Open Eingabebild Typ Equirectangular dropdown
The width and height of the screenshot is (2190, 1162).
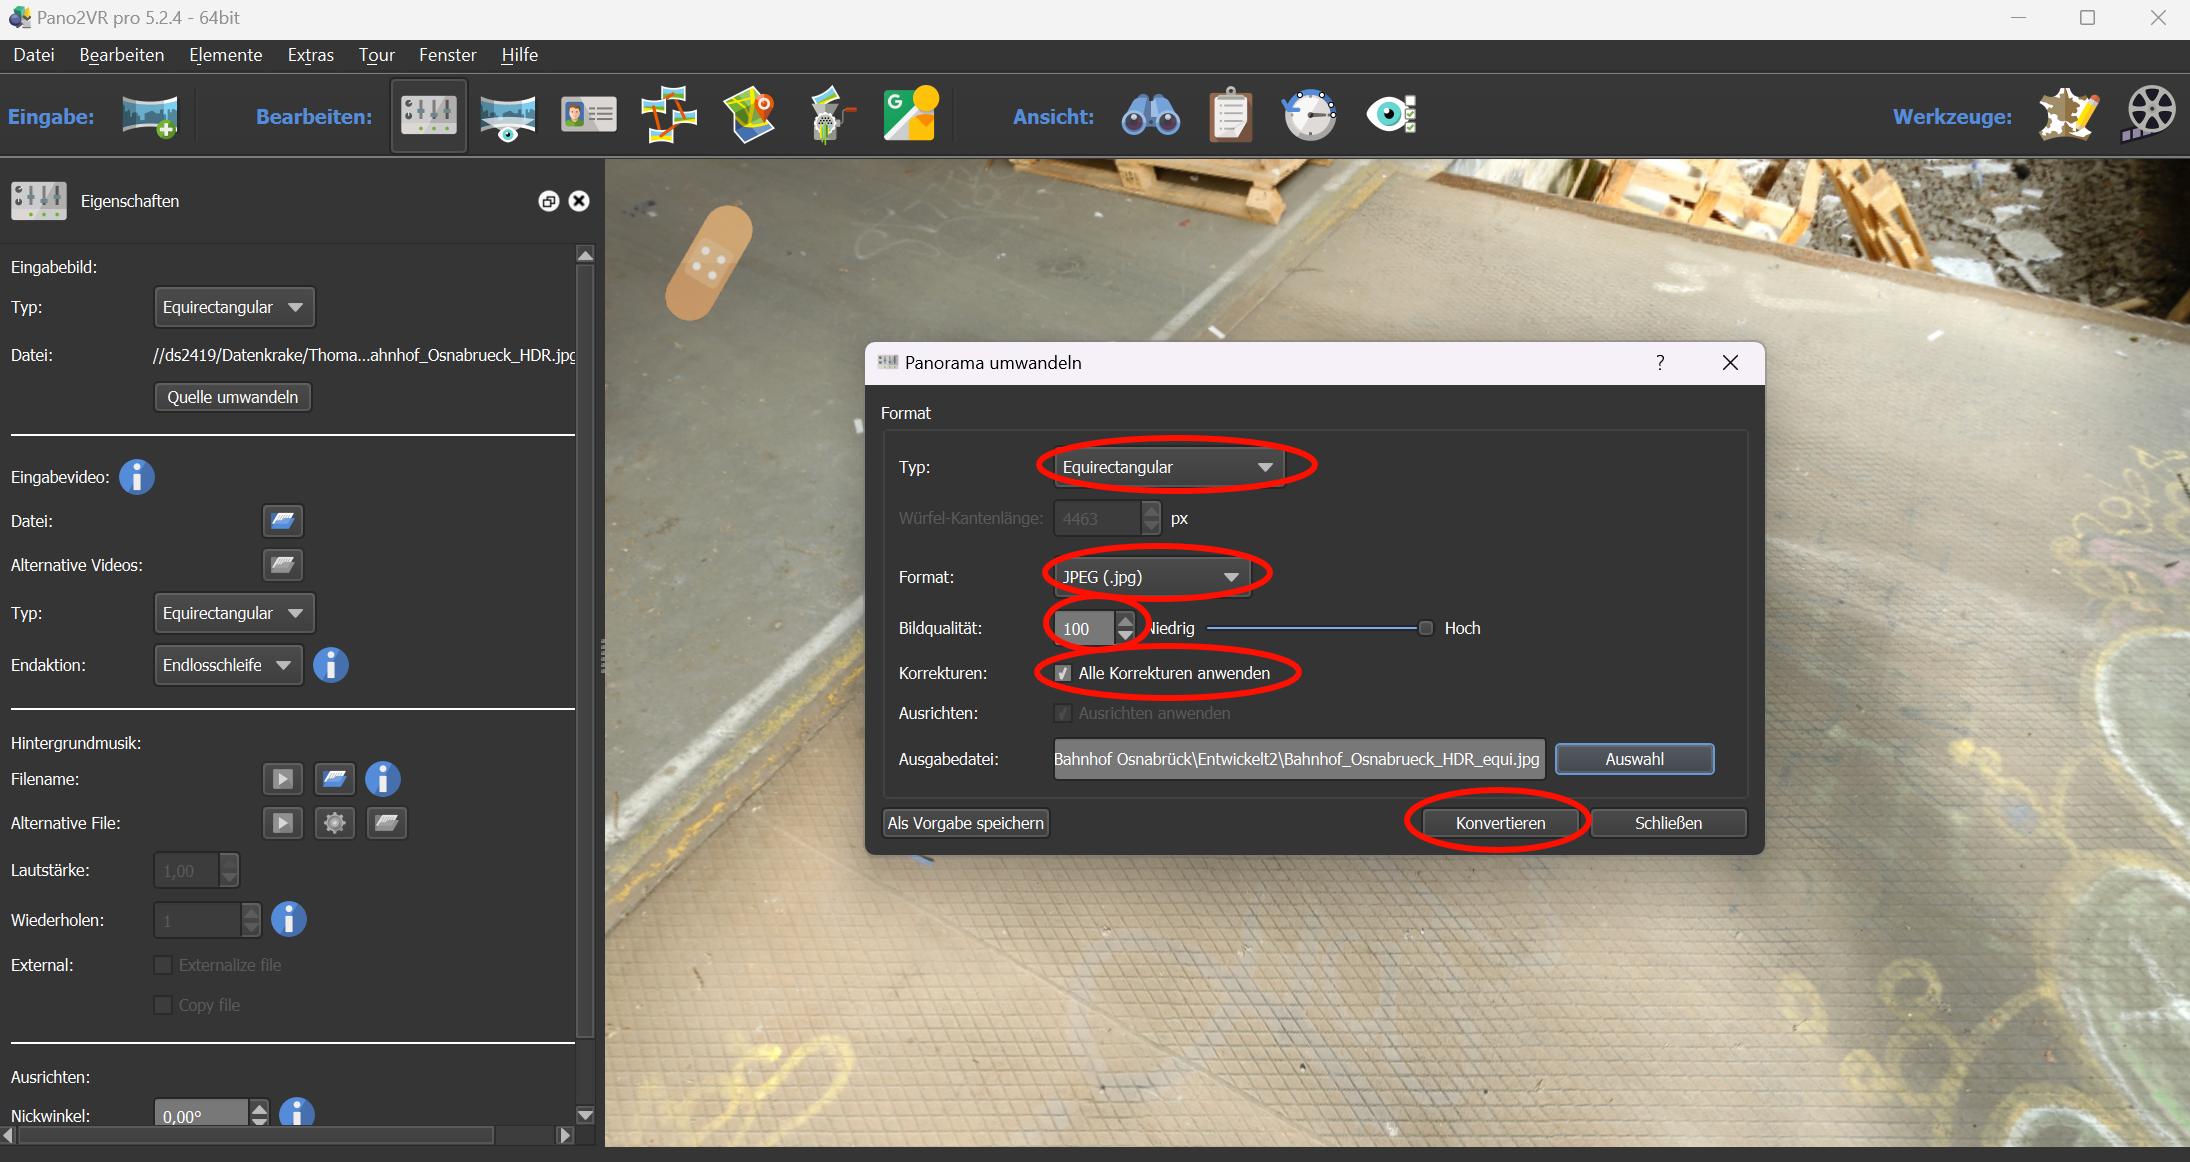point(234,307)
